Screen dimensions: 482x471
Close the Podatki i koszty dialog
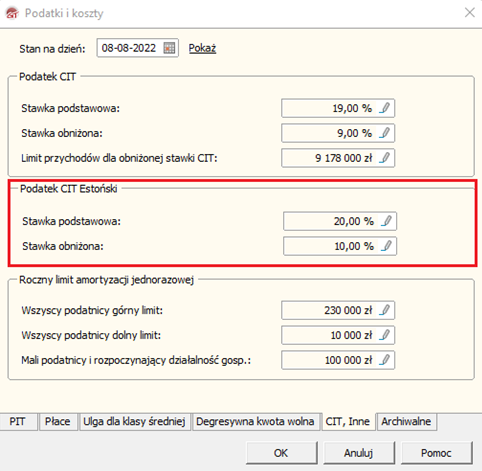point(470,13)
